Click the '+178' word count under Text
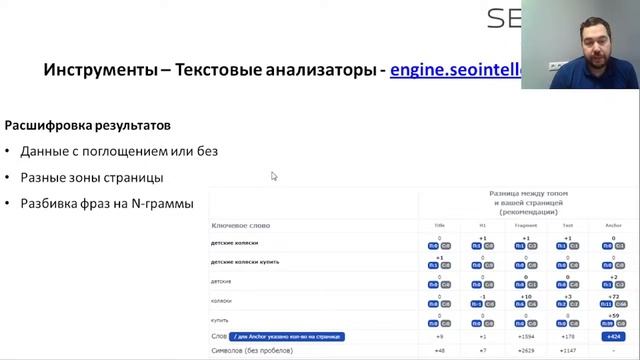 coord(568,337)
